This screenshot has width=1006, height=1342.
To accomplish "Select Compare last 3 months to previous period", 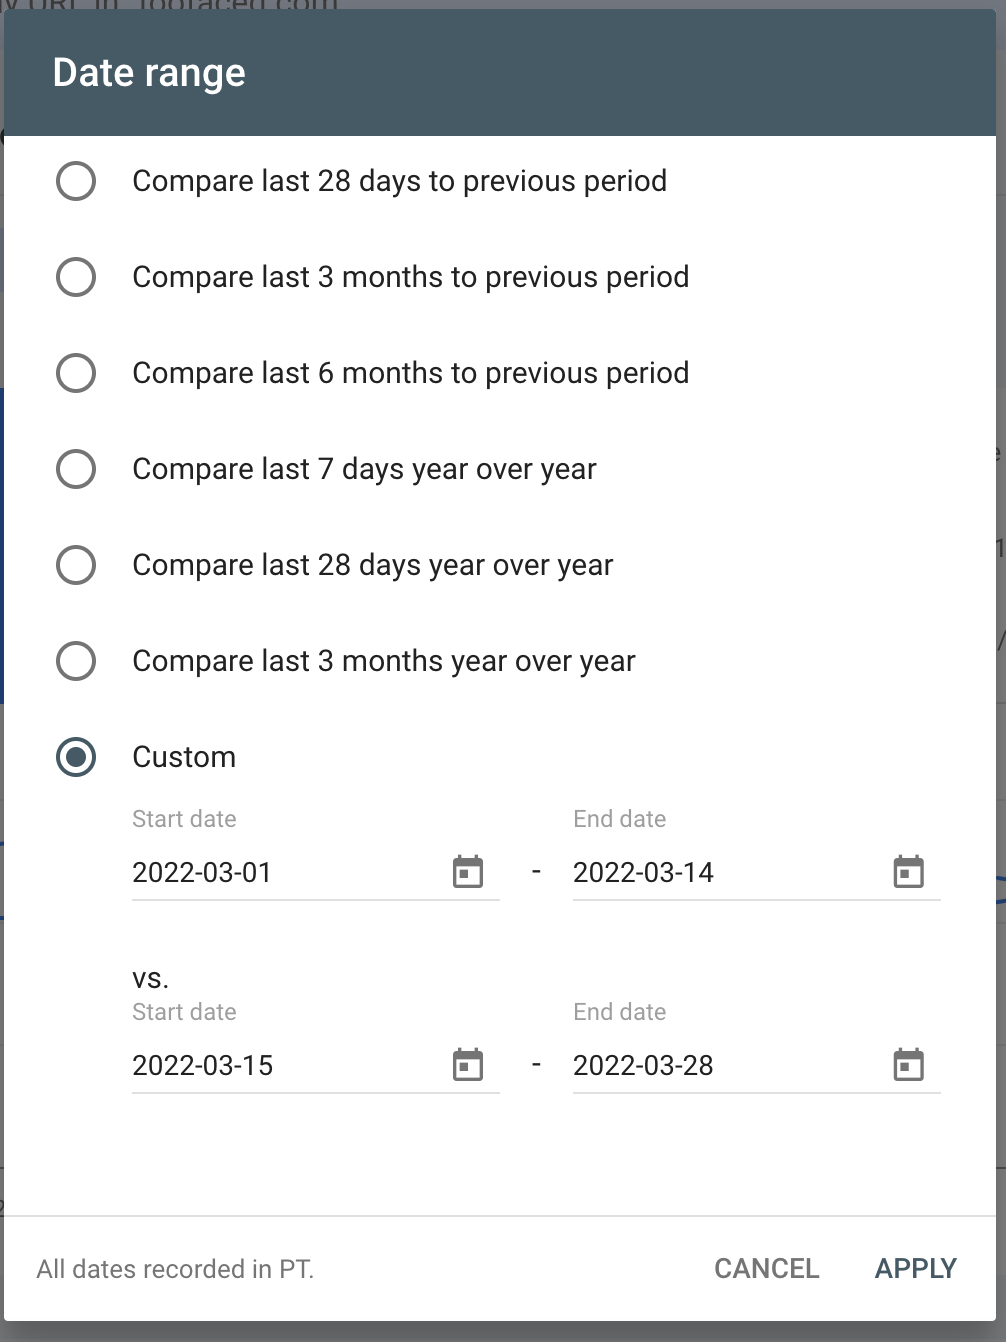I will (x=76, y=277).
